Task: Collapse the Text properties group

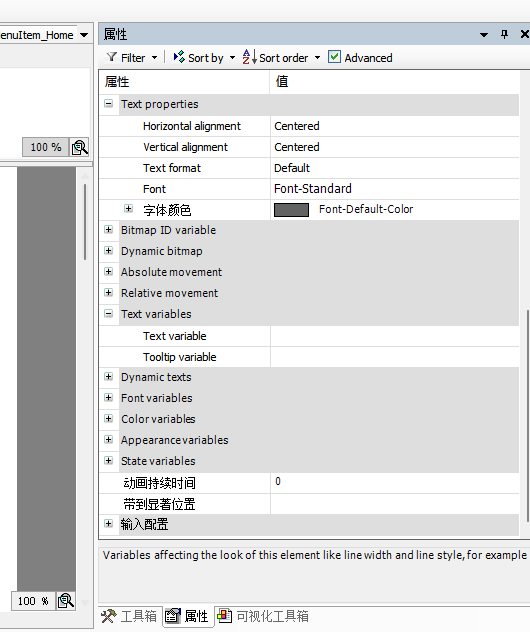Action: click(108, 104)
